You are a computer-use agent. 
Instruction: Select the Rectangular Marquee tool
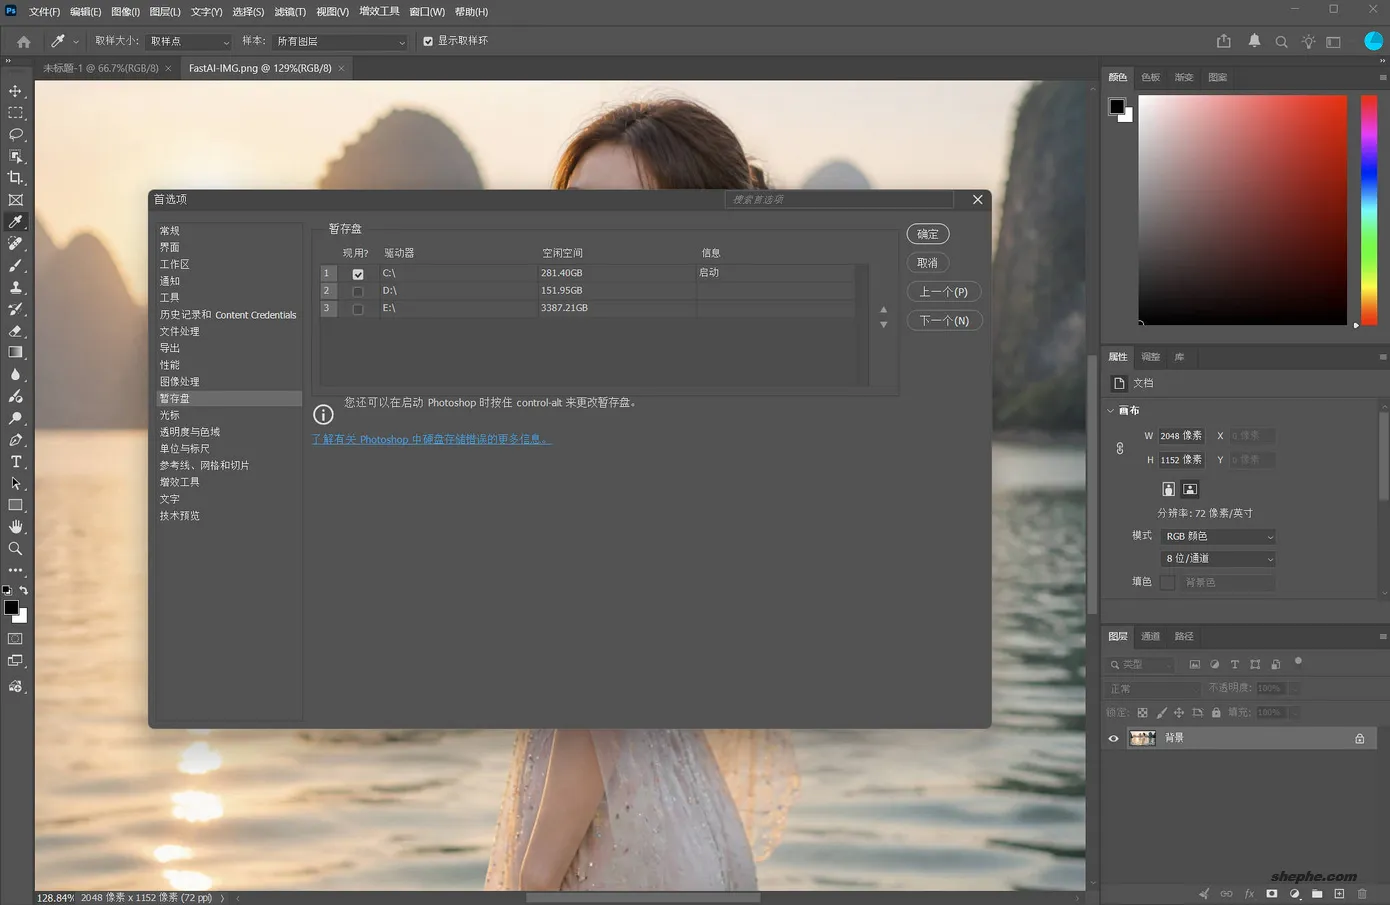click(15, 113)
